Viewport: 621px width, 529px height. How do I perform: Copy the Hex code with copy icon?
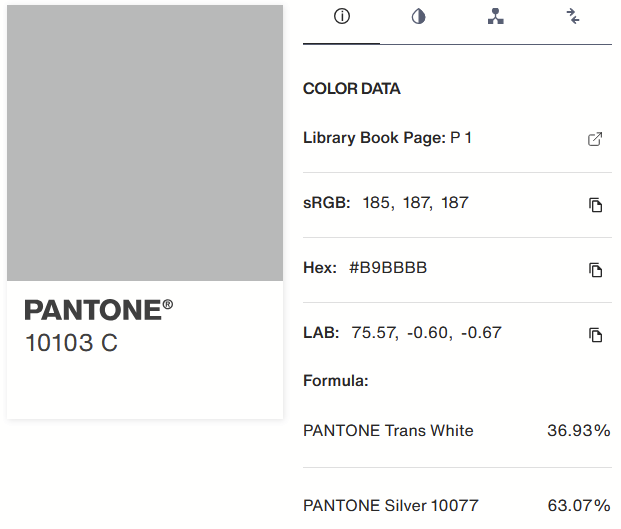[595, 270]
